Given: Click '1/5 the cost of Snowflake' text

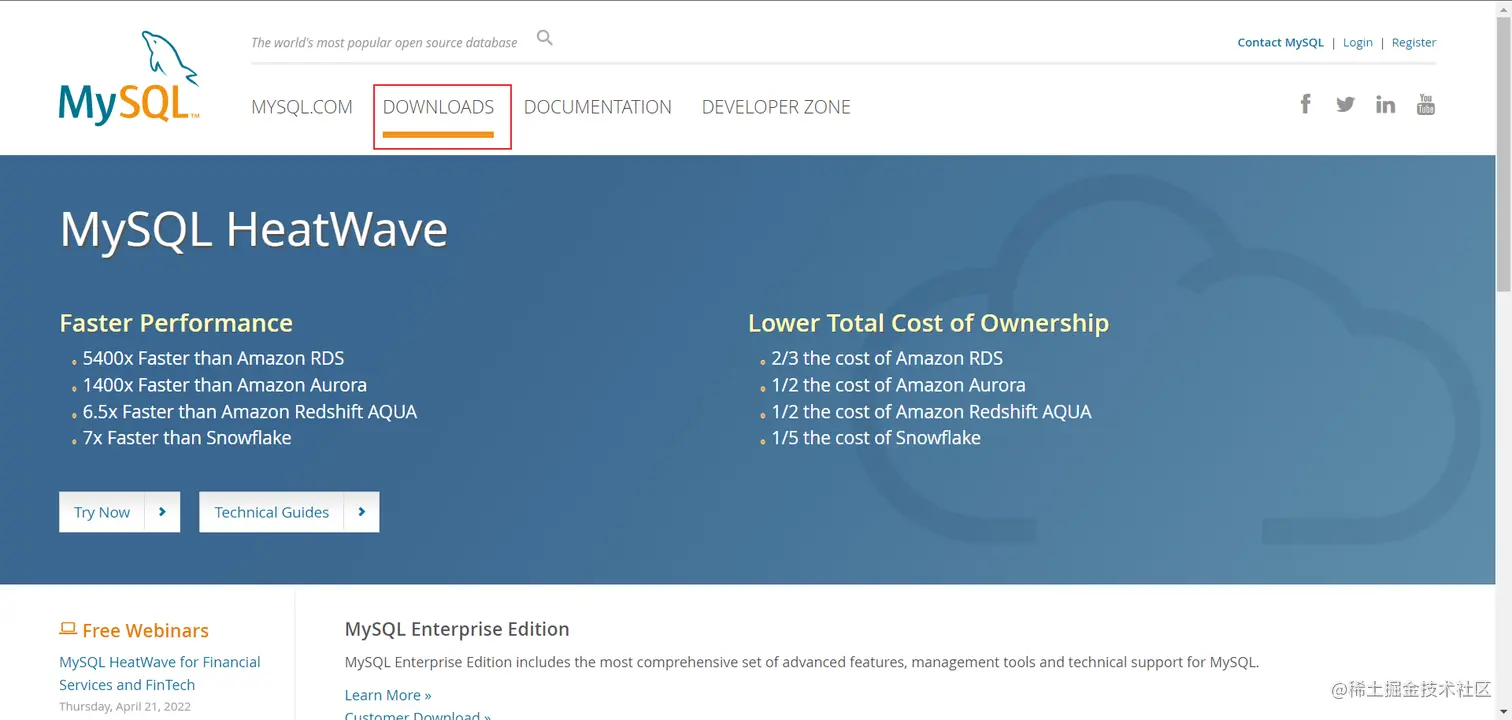Looking at the screenshot, I should [x=876, y=438].
